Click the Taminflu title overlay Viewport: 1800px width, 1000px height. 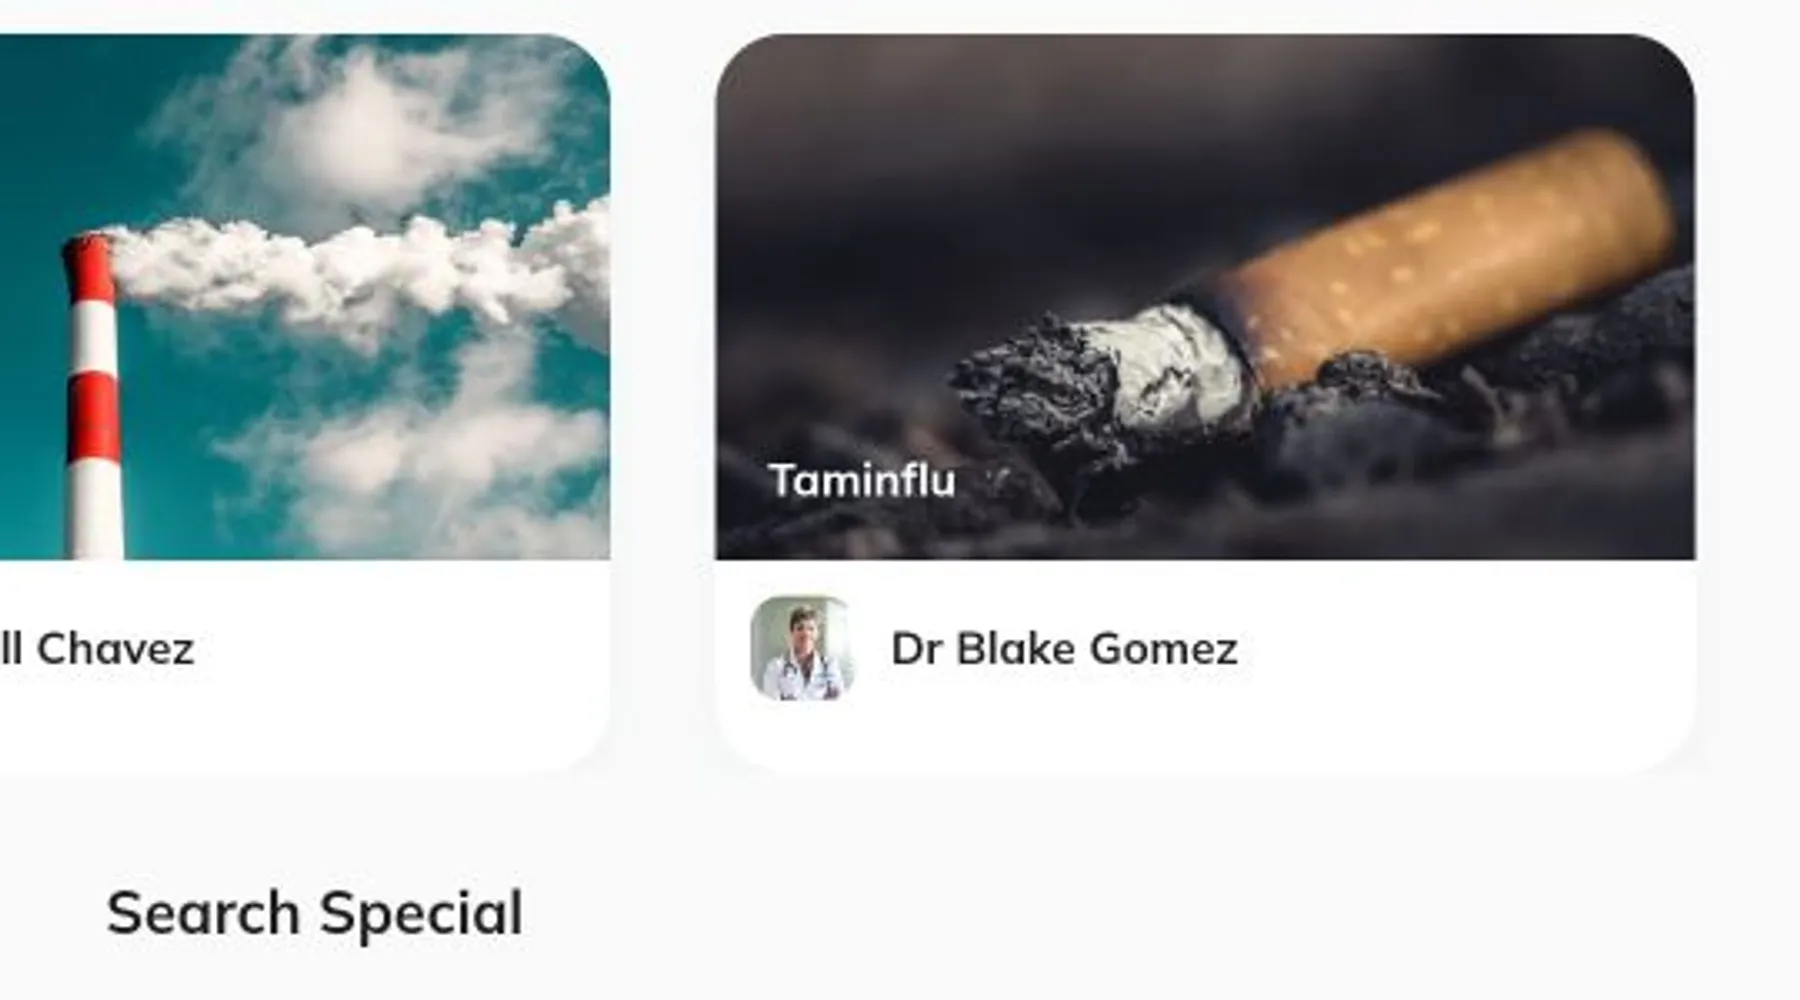click(x=862, y=481)
